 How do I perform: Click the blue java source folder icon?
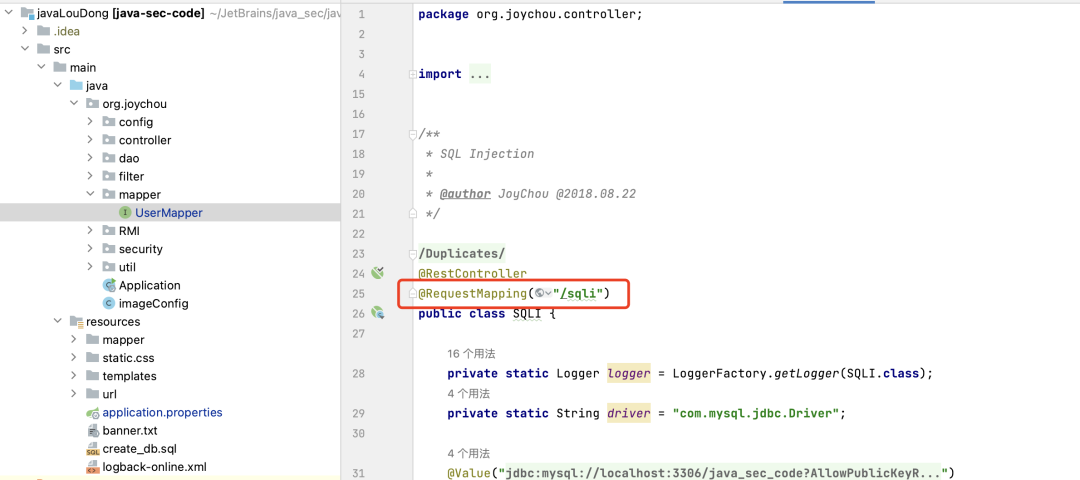coord(76,85)
